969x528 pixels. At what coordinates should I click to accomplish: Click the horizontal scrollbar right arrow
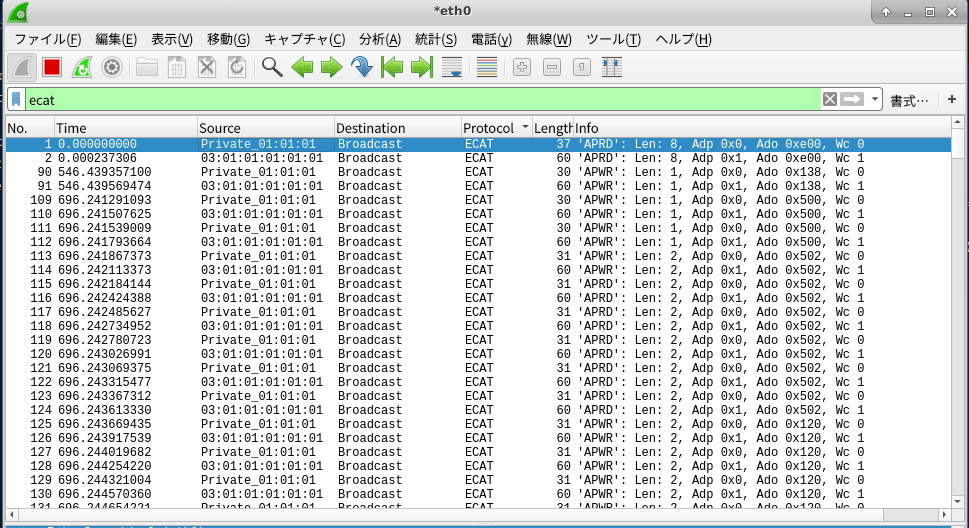click(944, 514)
